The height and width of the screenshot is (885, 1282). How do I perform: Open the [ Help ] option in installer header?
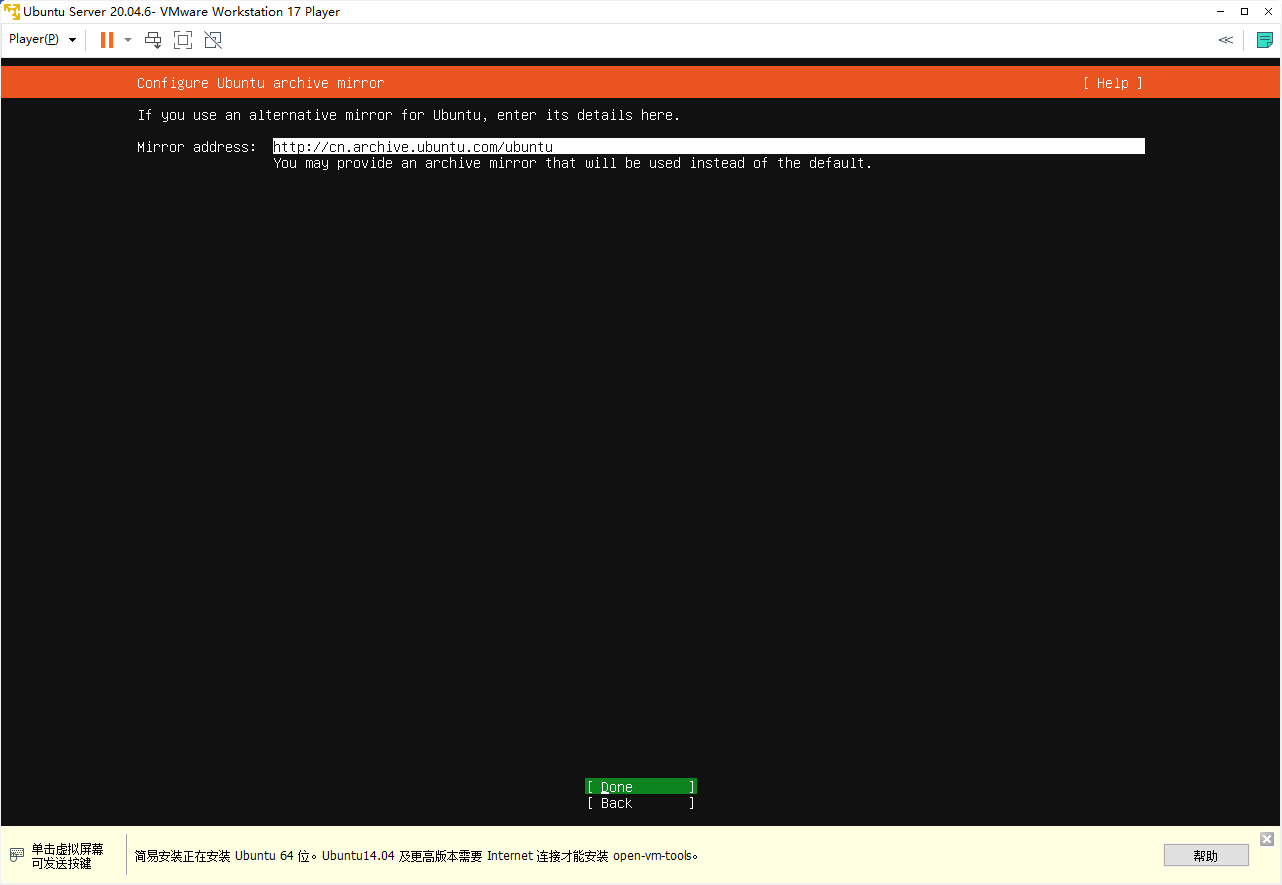(1113, 83)
